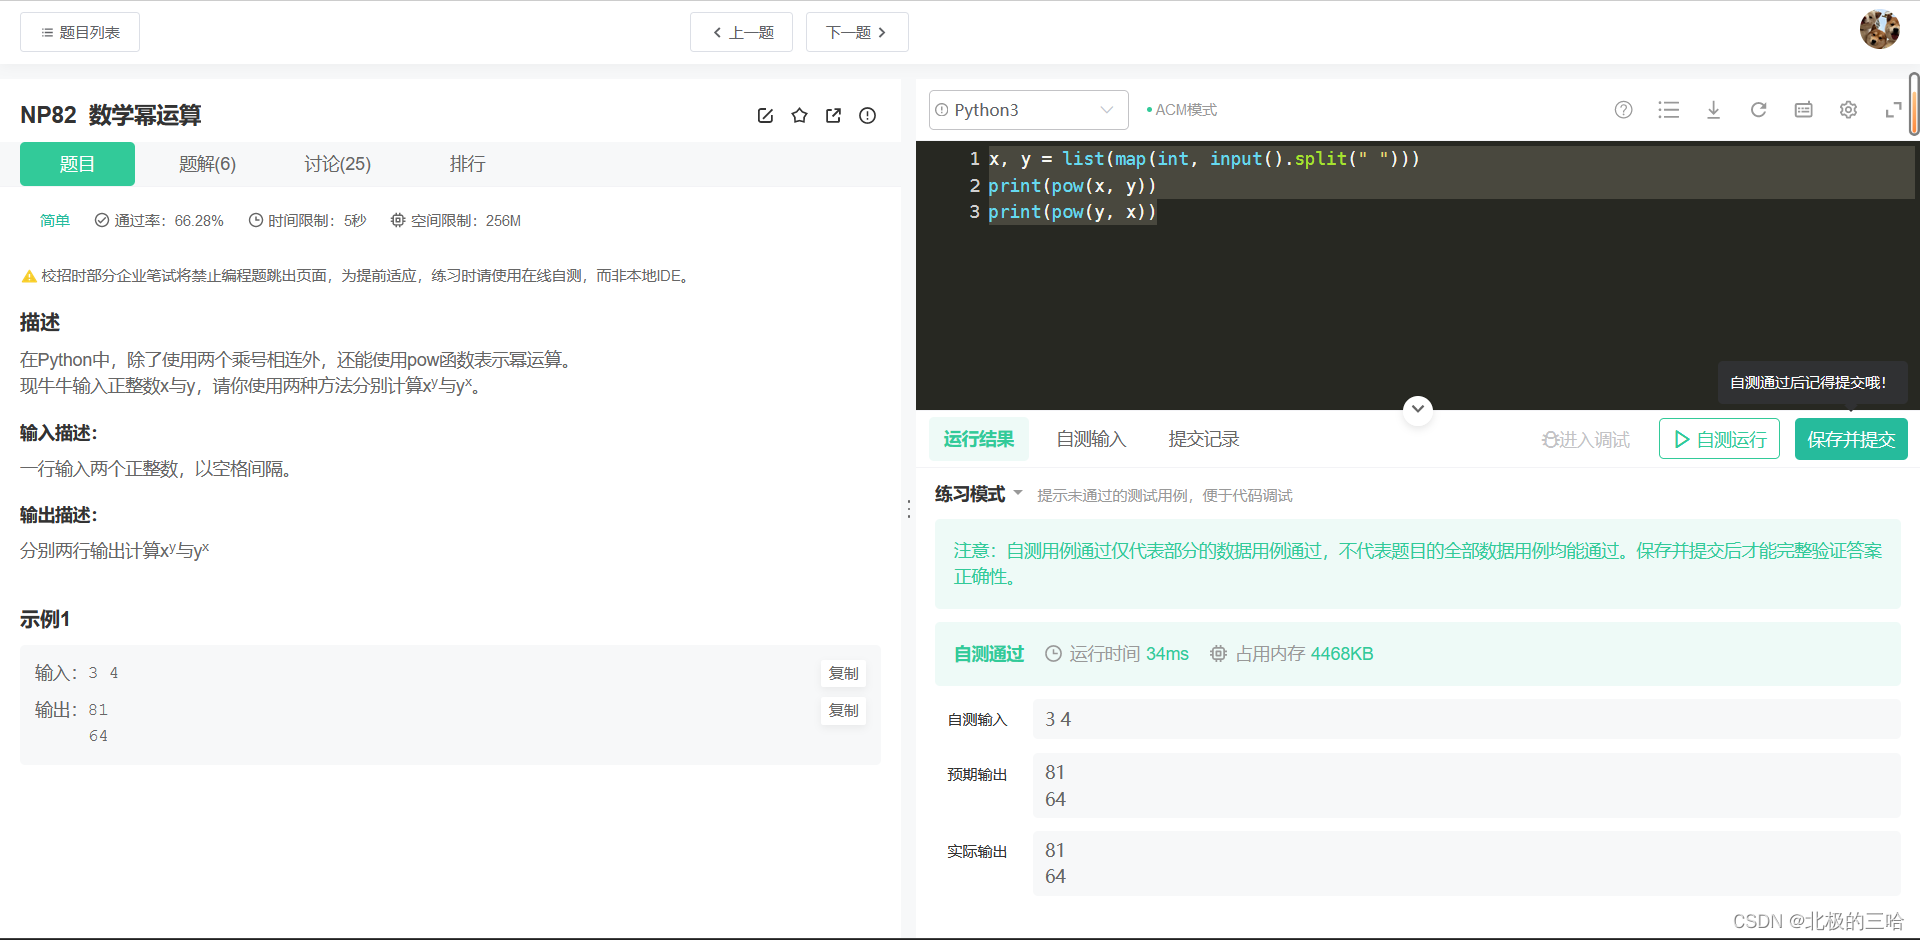1920x940 pixels.
Task: Open the 题目列表 problem list
Action: point(80,32)
